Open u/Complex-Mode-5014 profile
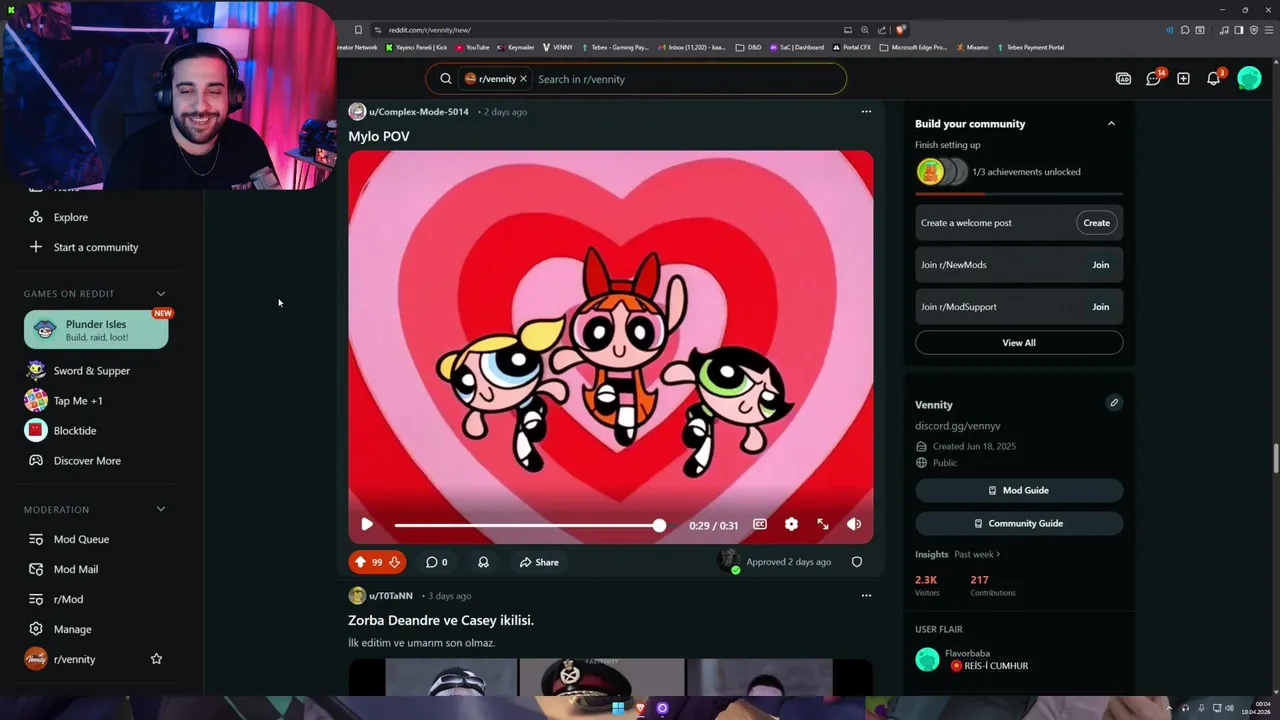The image size is (1280, 720). point(418,112)
